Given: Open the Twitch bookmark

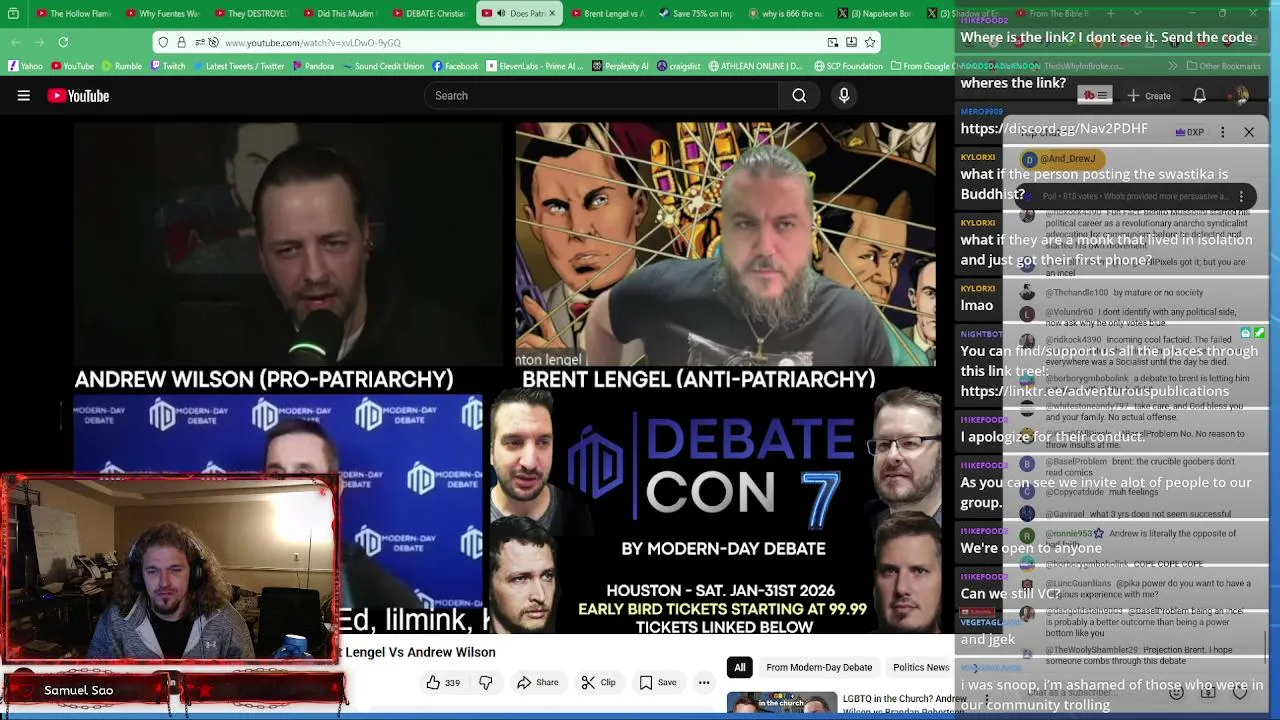Looking at the screenshot, I should point(168,66).
